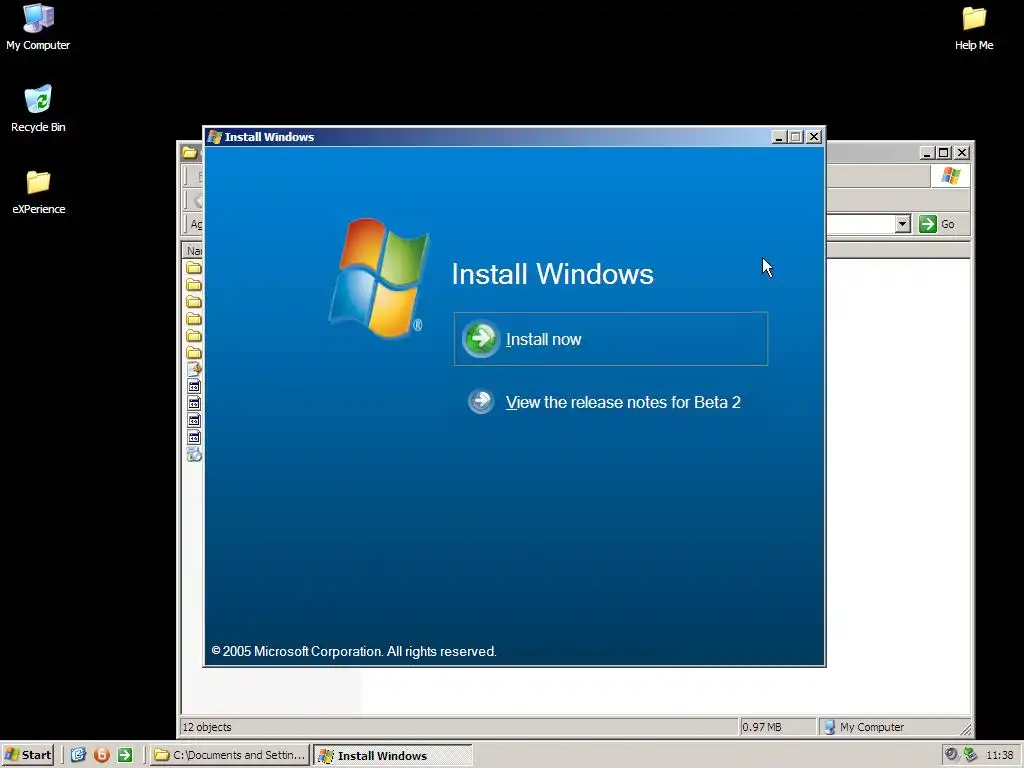Select the eXPerience folder on desktop
The height and width of the screenshot is (768, 1024).
pyautogui.click(x=38, y=191)
